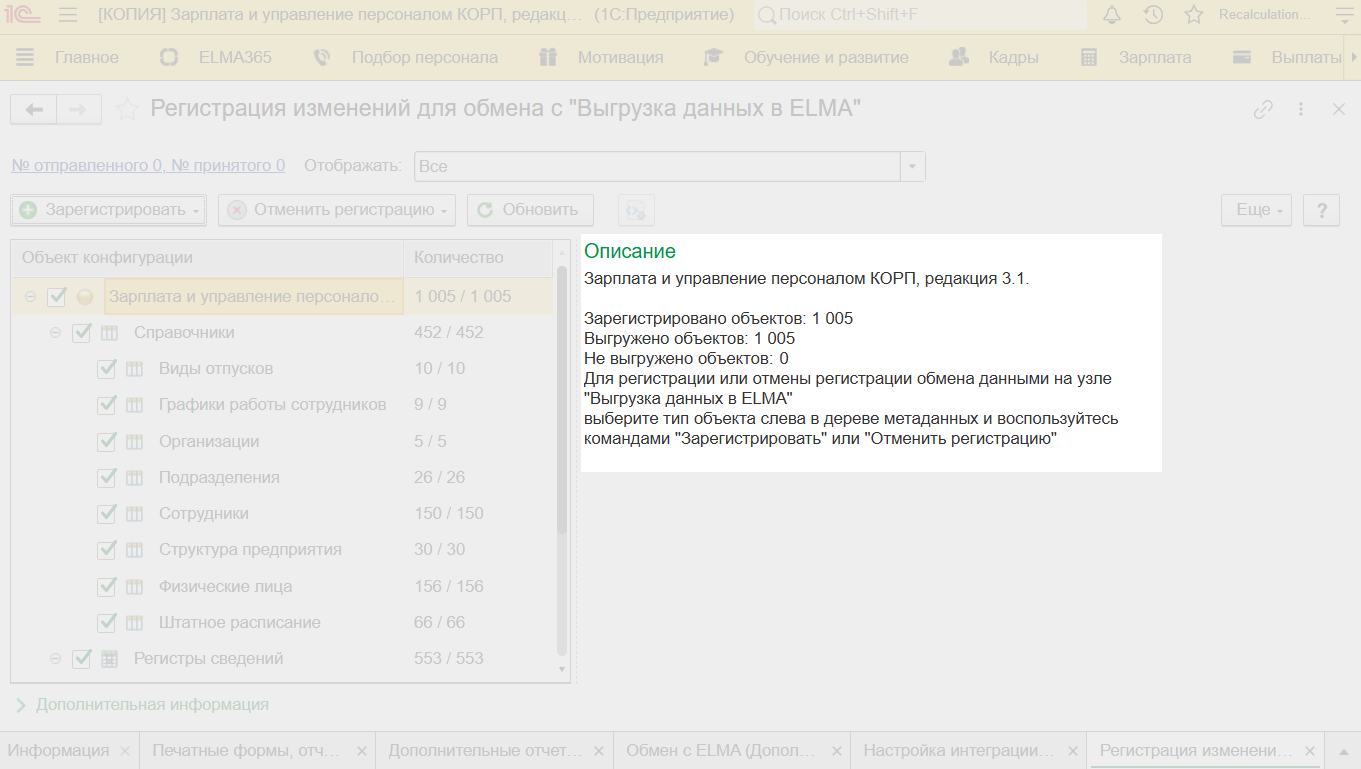The image size is (1361, 769).
Task: Toggle the Зарплата и управление персоналом root checkbox
Action: tap(57, 297)
